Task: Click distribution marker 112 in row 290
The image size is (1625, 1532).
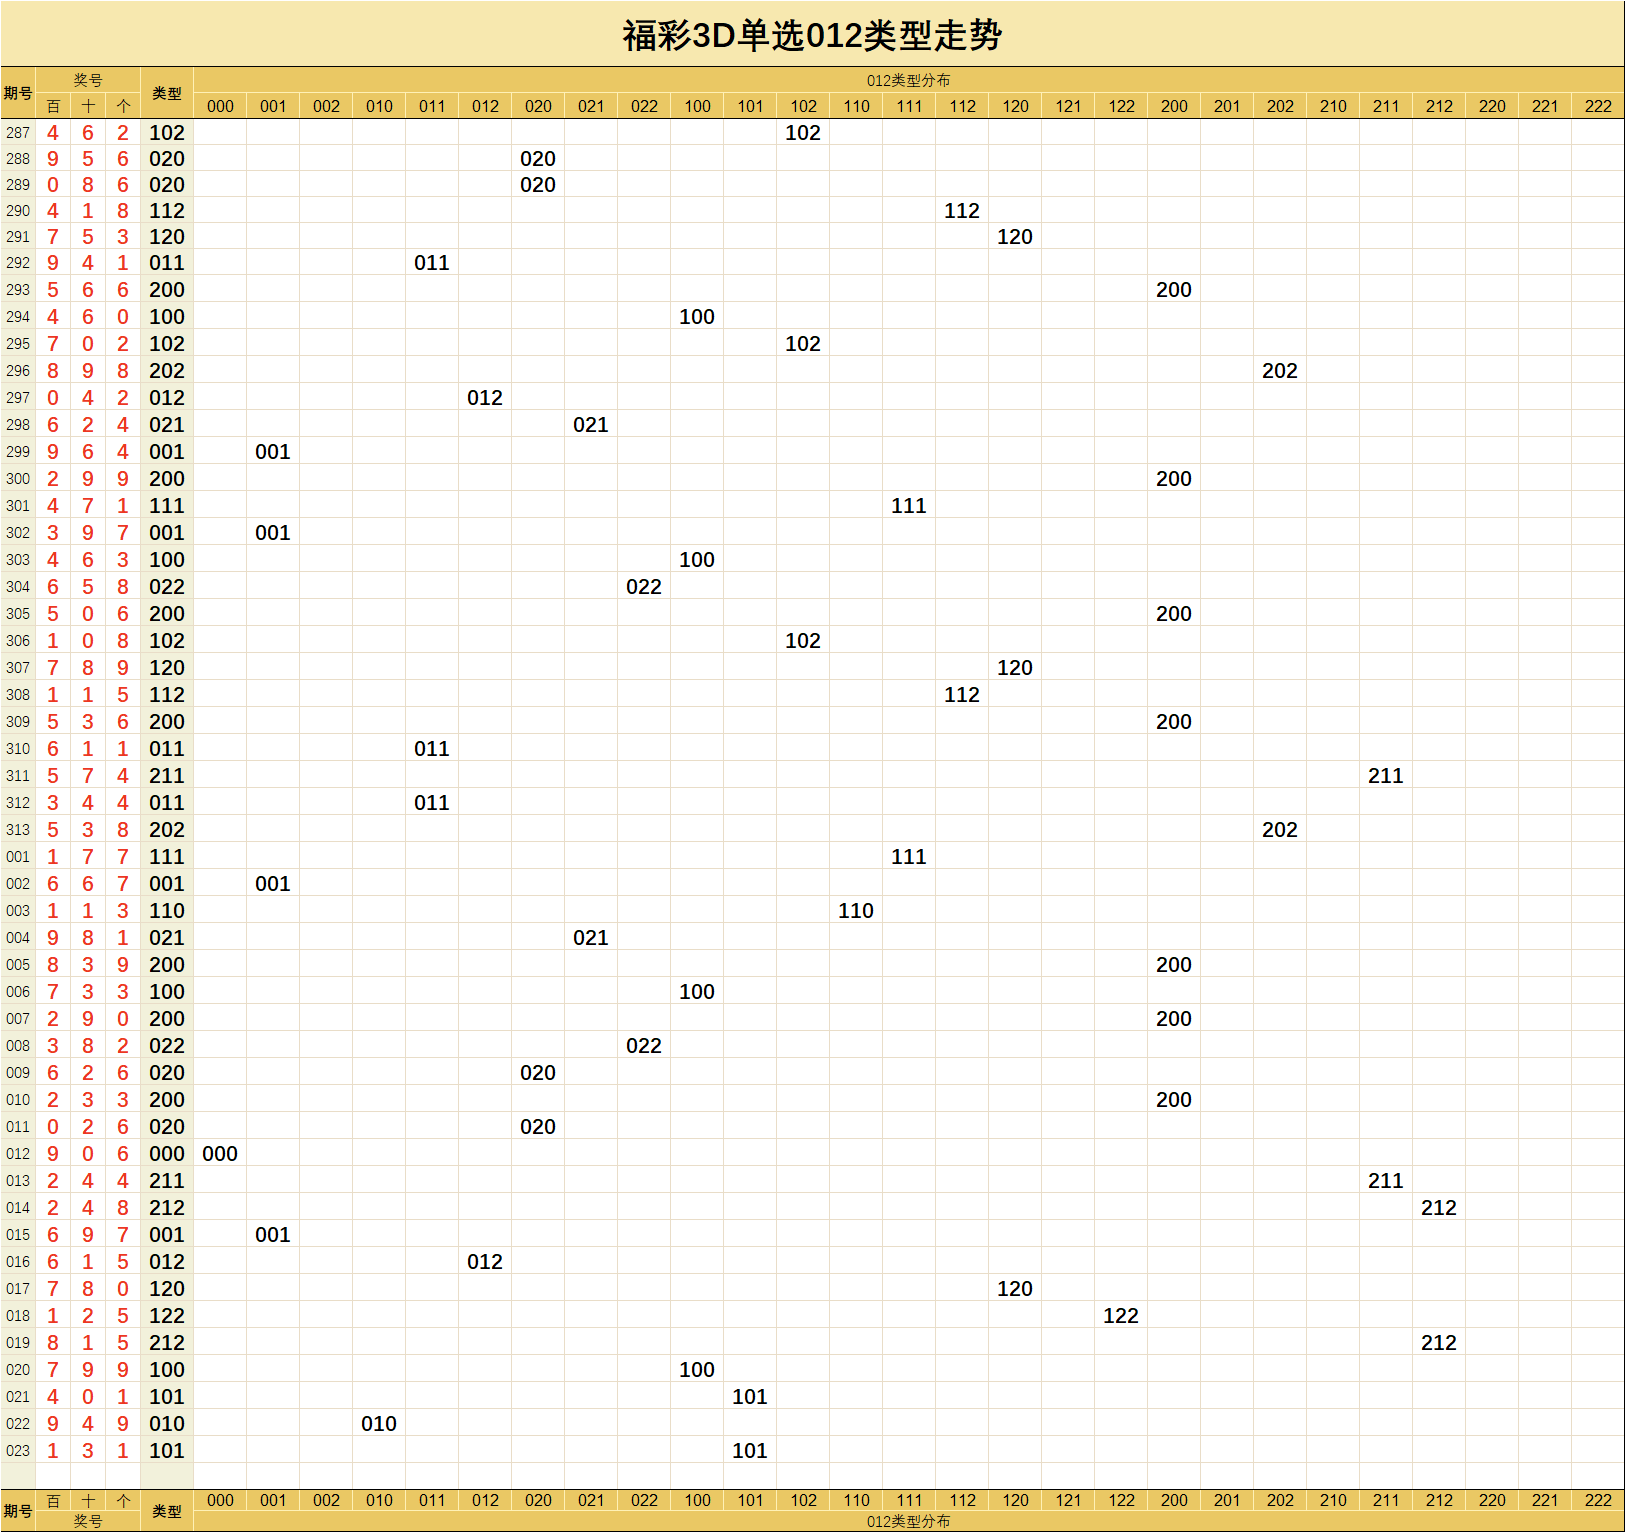Action: pos(962,210)
